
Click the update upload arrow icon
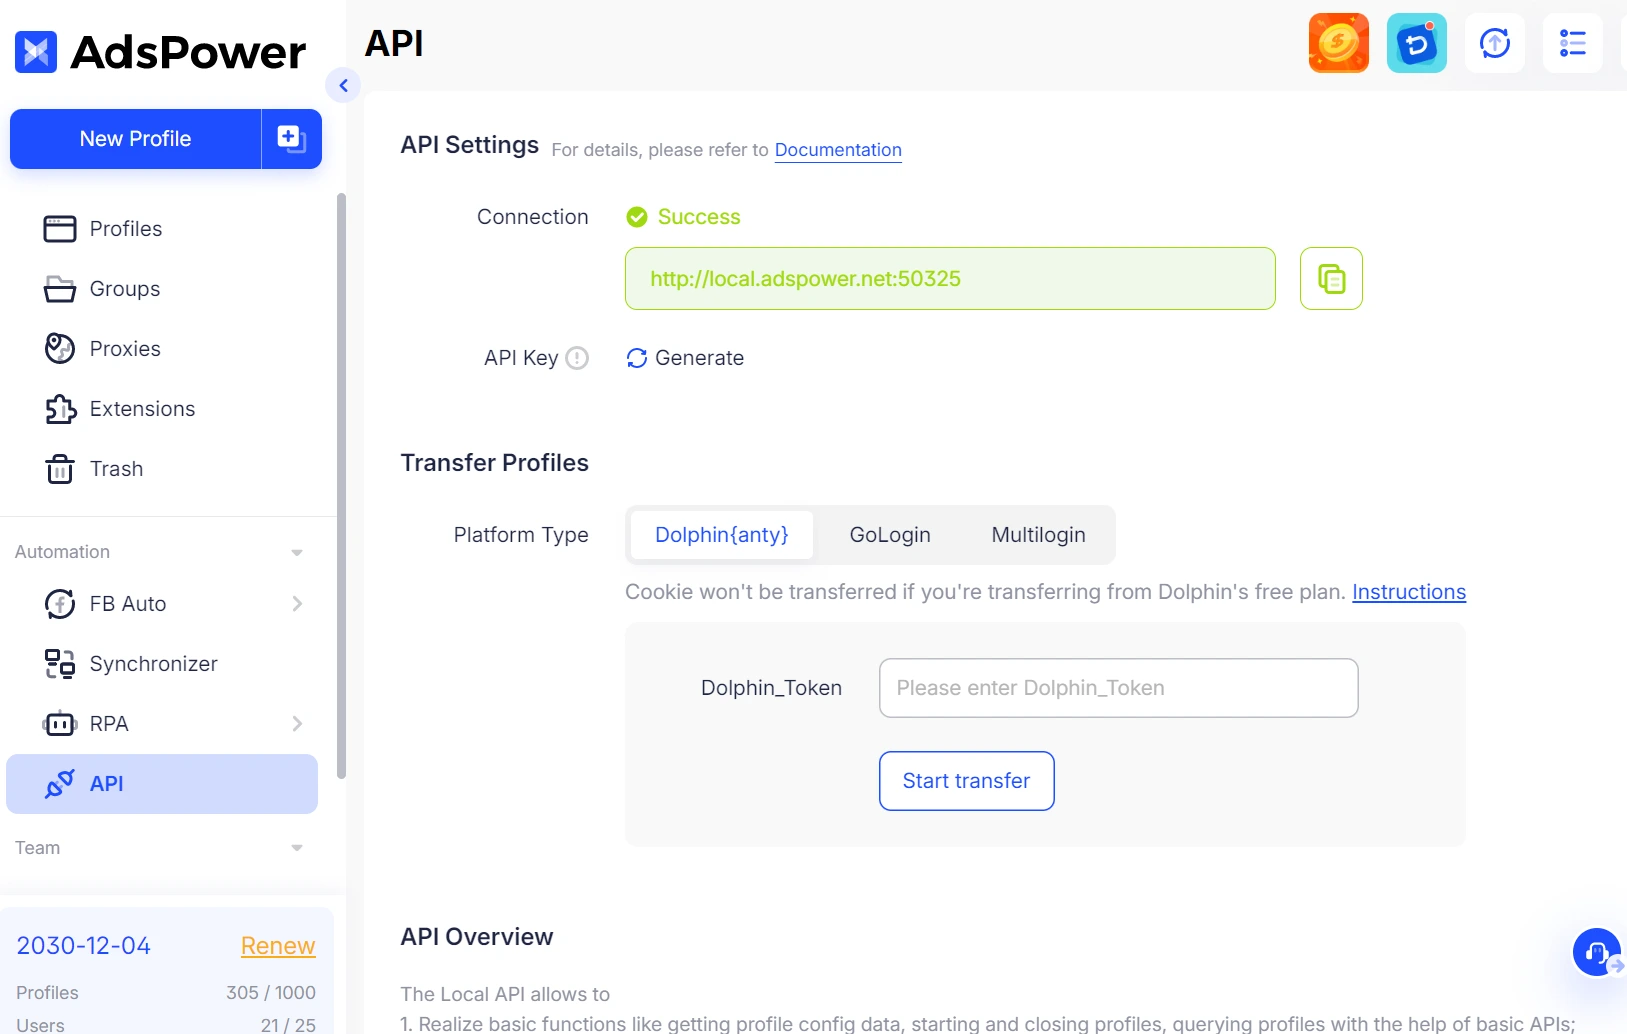(x=1495, y=43)
